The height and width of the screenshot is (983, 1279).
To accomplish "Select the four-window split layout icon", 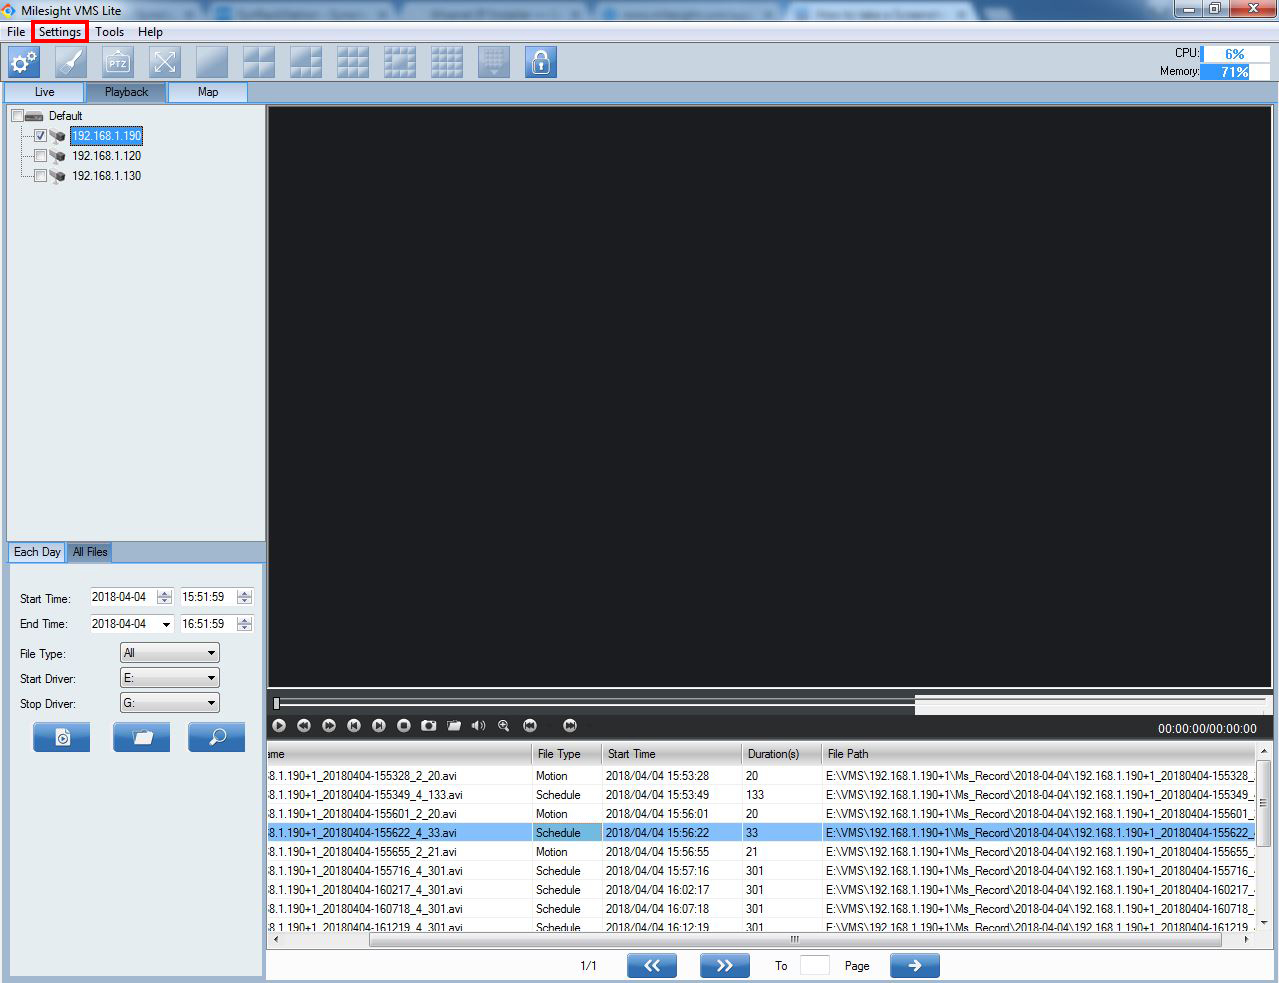I will [x=259, y=62].
